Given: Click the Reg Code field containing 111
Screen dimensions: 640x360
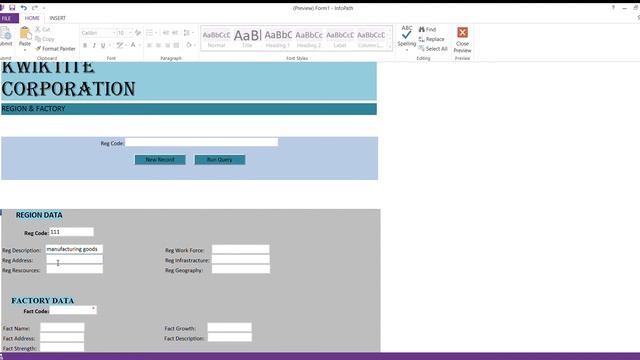Looking at the screenshot, I should [x=71, y=232].
